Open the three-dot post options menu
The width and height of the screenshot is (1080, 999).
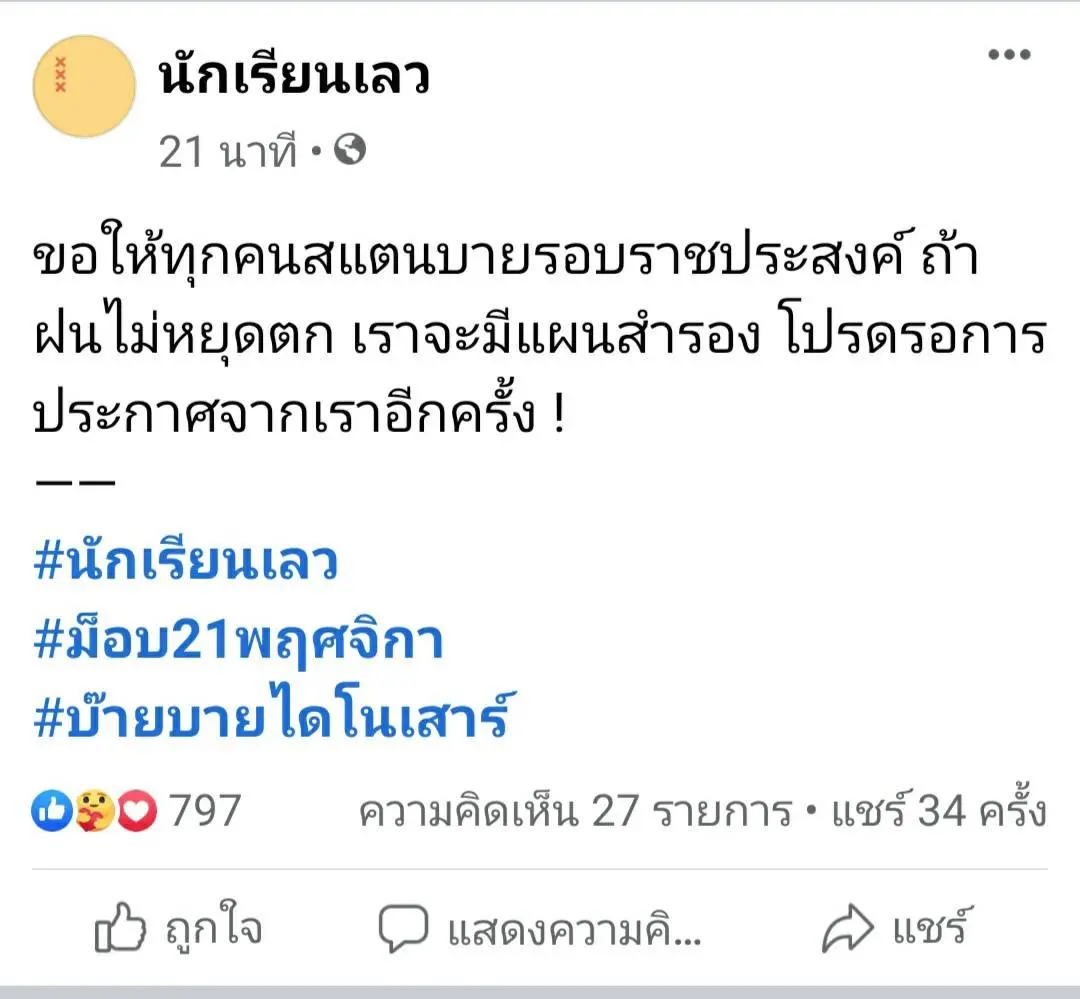(1008, 55)
